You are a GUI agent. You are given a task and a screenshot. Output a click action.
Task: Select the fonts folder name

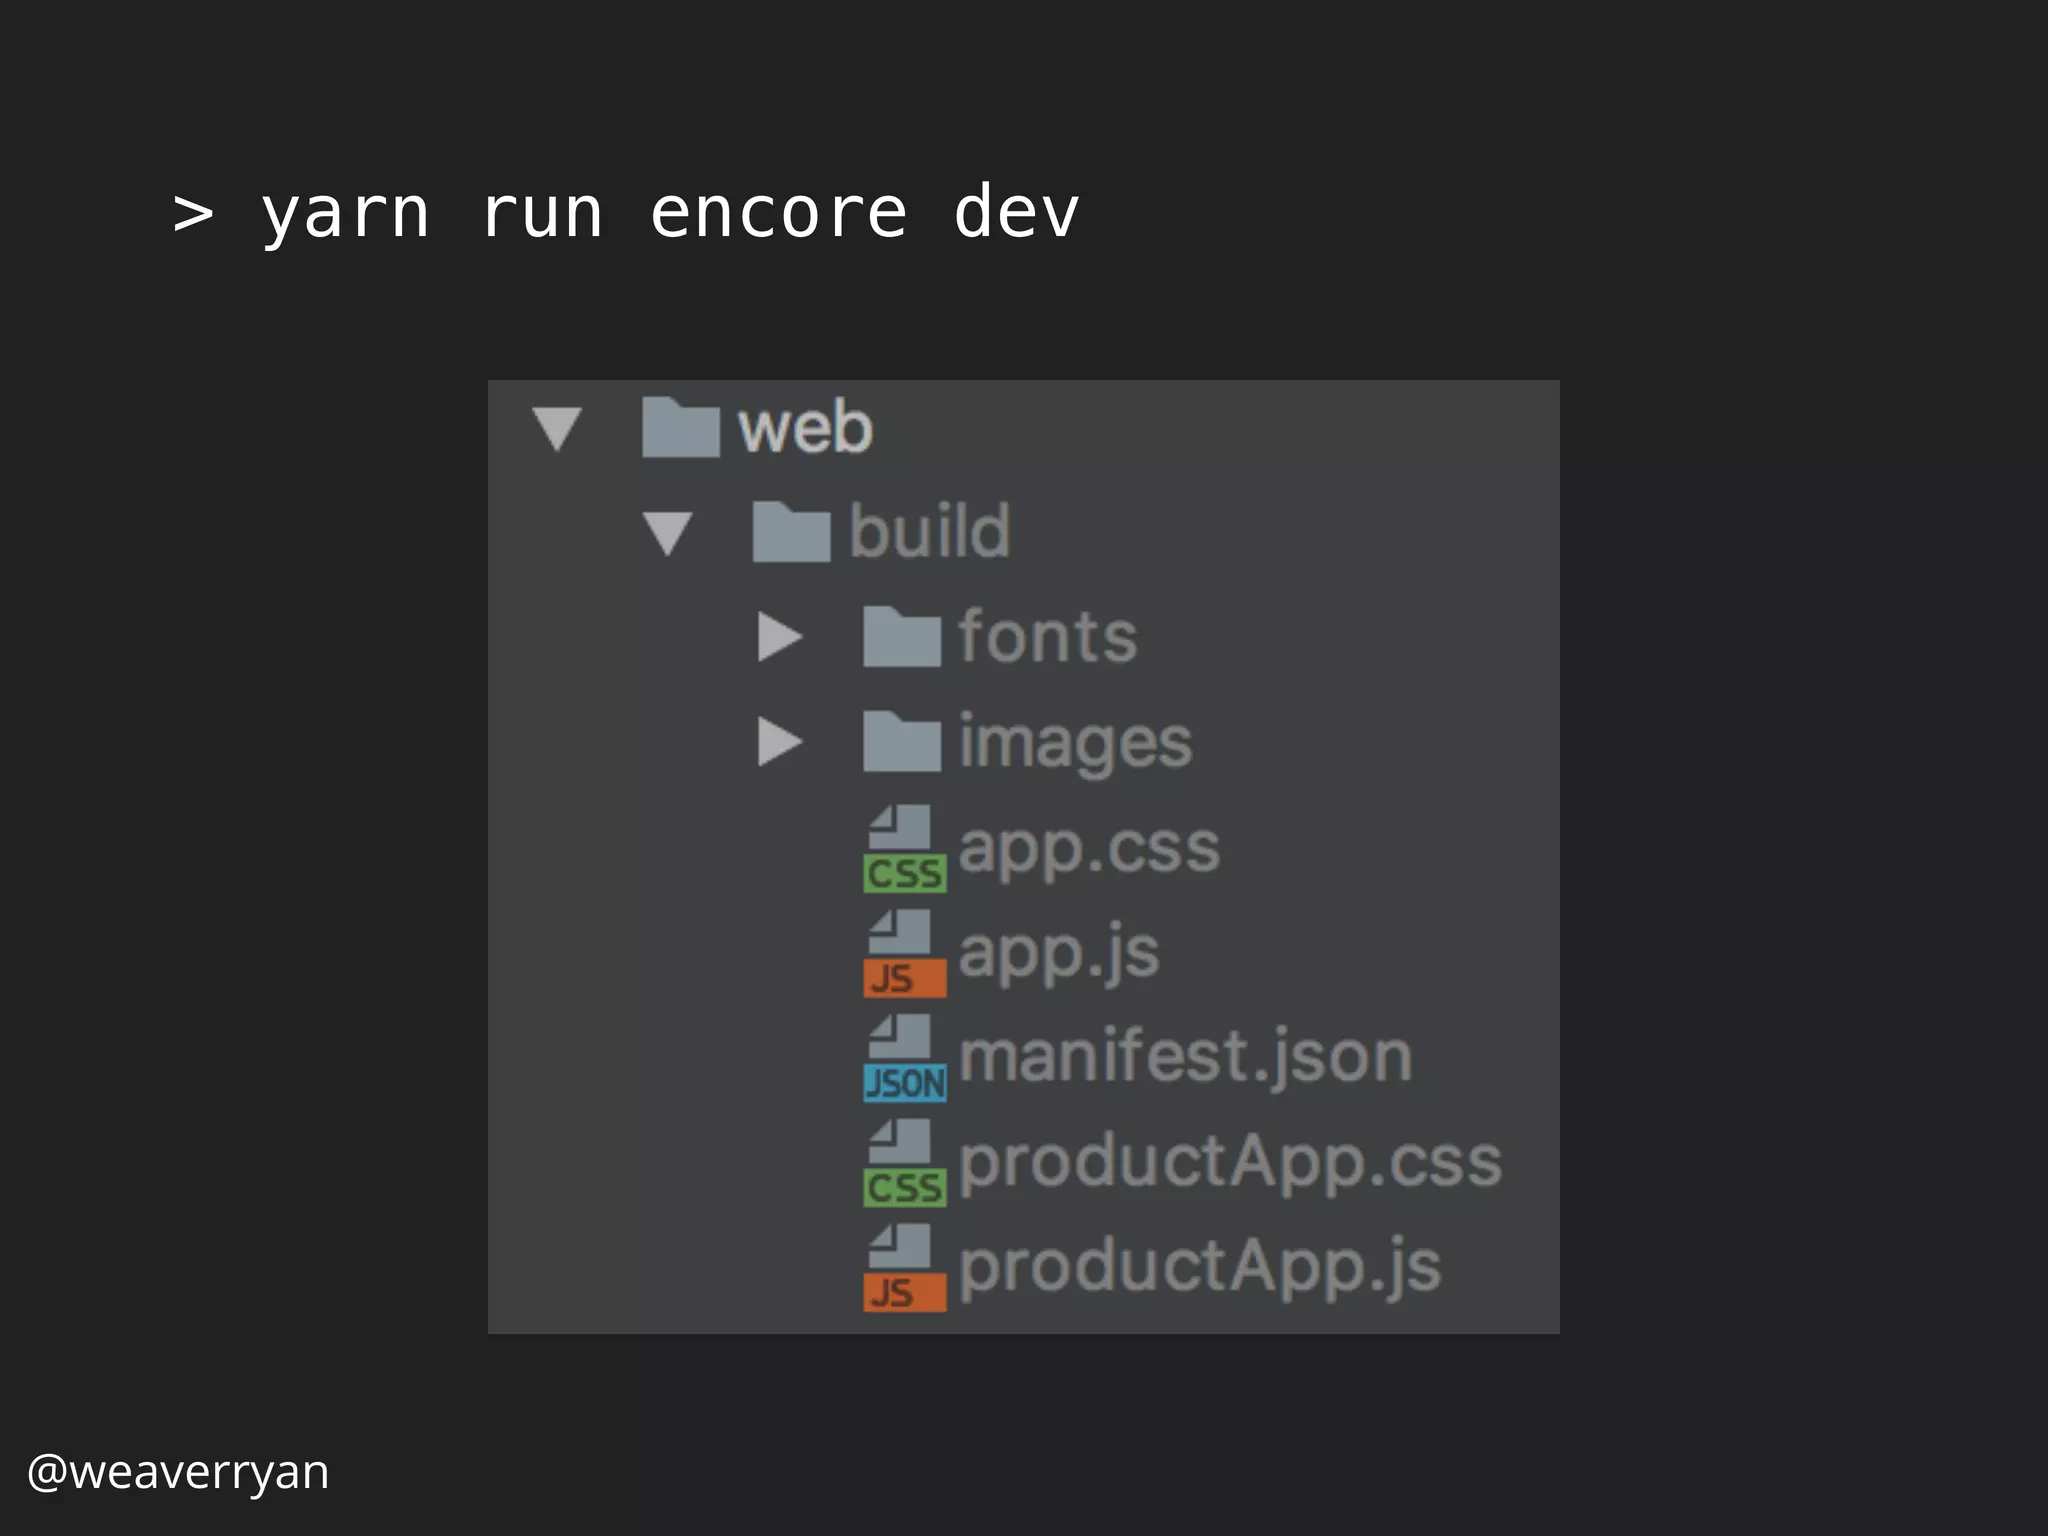click(1048, 636)
